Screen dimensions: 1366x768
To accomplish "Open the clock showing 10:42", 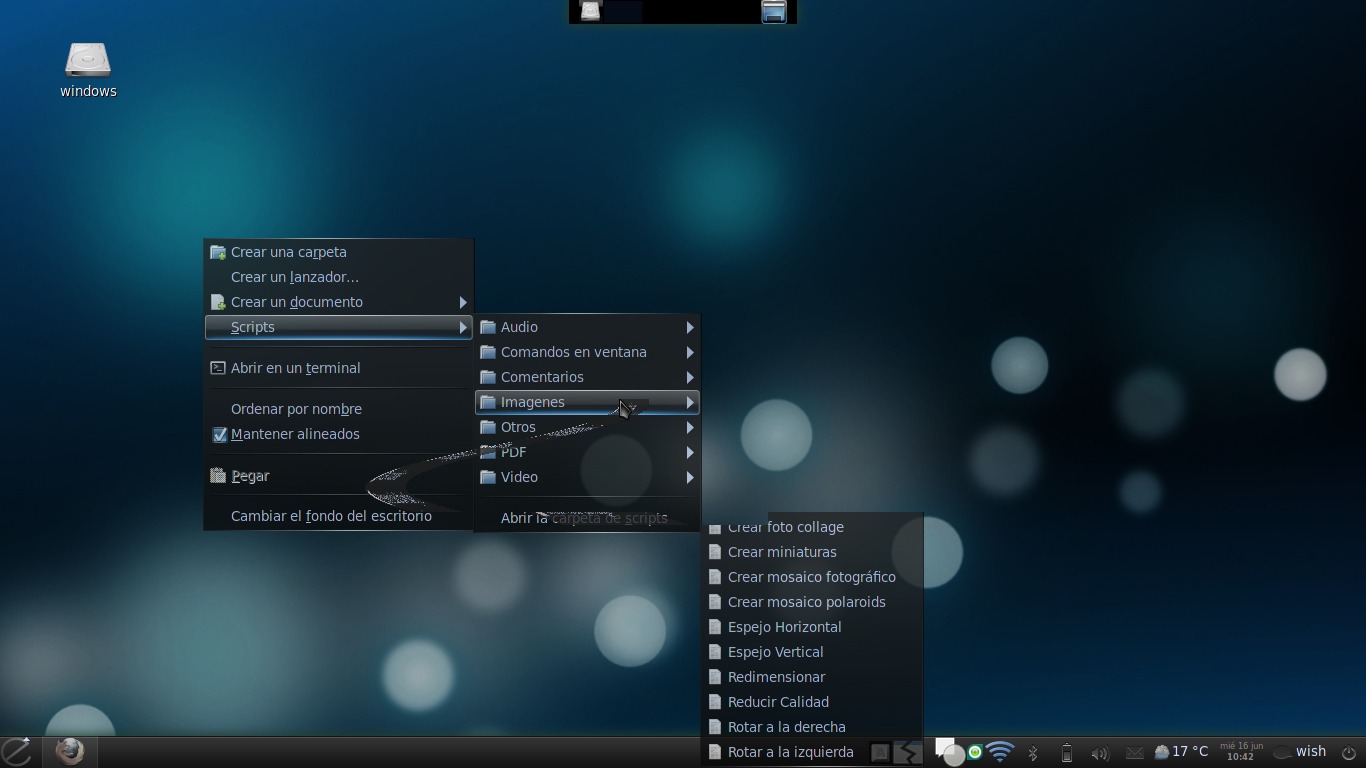I will [1241, 752].
